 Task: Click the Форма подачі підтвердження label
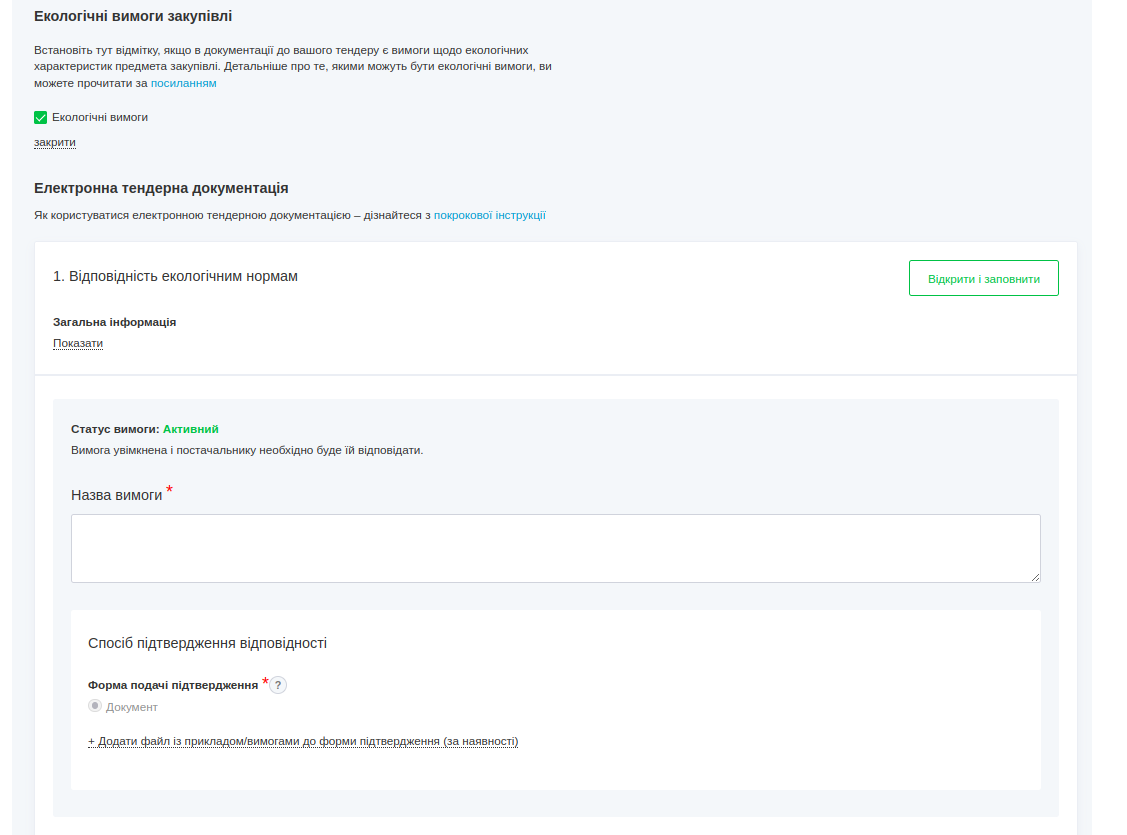[x=173, y=685]
